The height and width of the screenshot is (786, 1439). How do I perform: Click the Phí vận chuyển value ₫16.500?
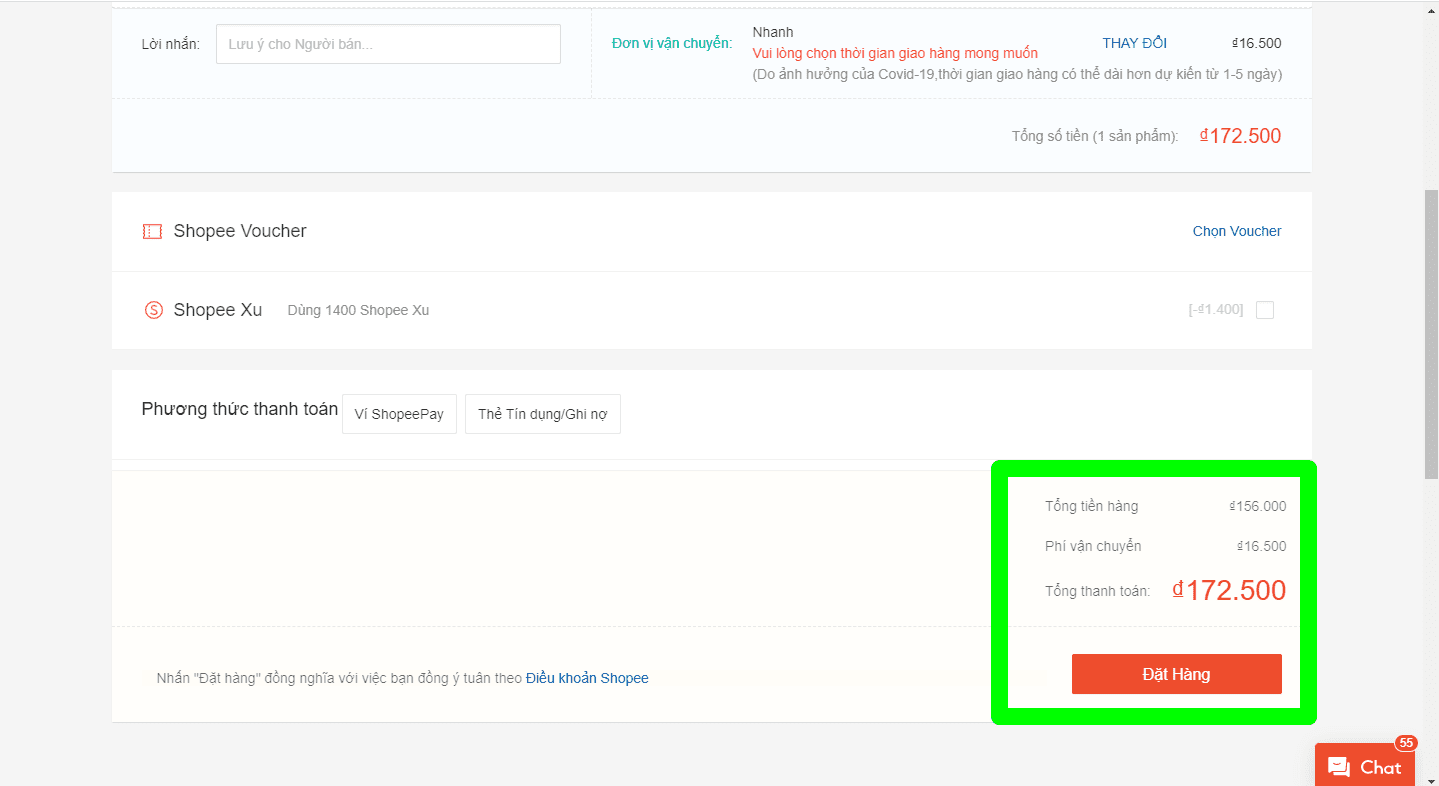1261,546
